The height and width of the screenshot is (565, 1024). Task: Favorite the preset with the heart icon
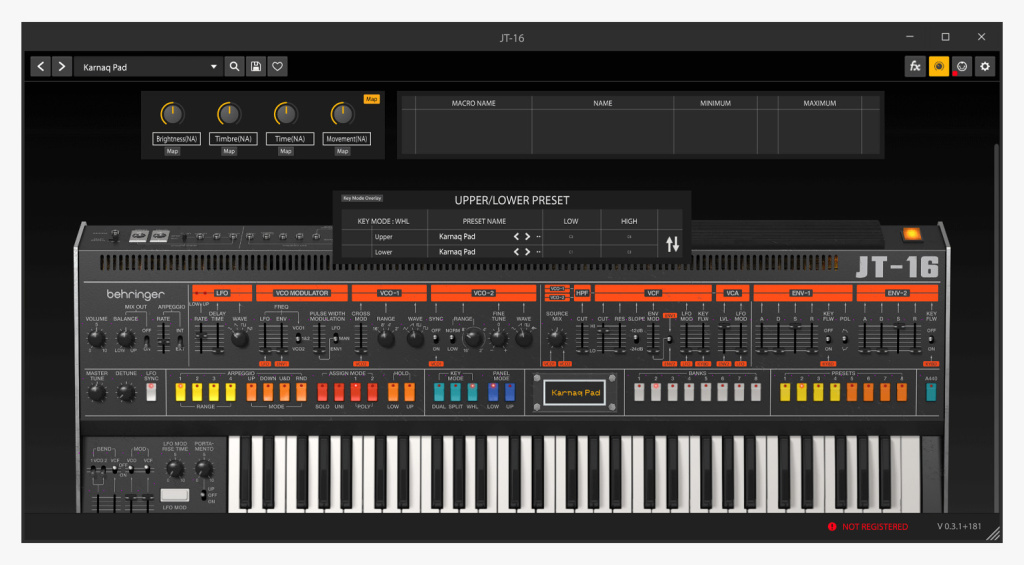click(x=278, y=67)
